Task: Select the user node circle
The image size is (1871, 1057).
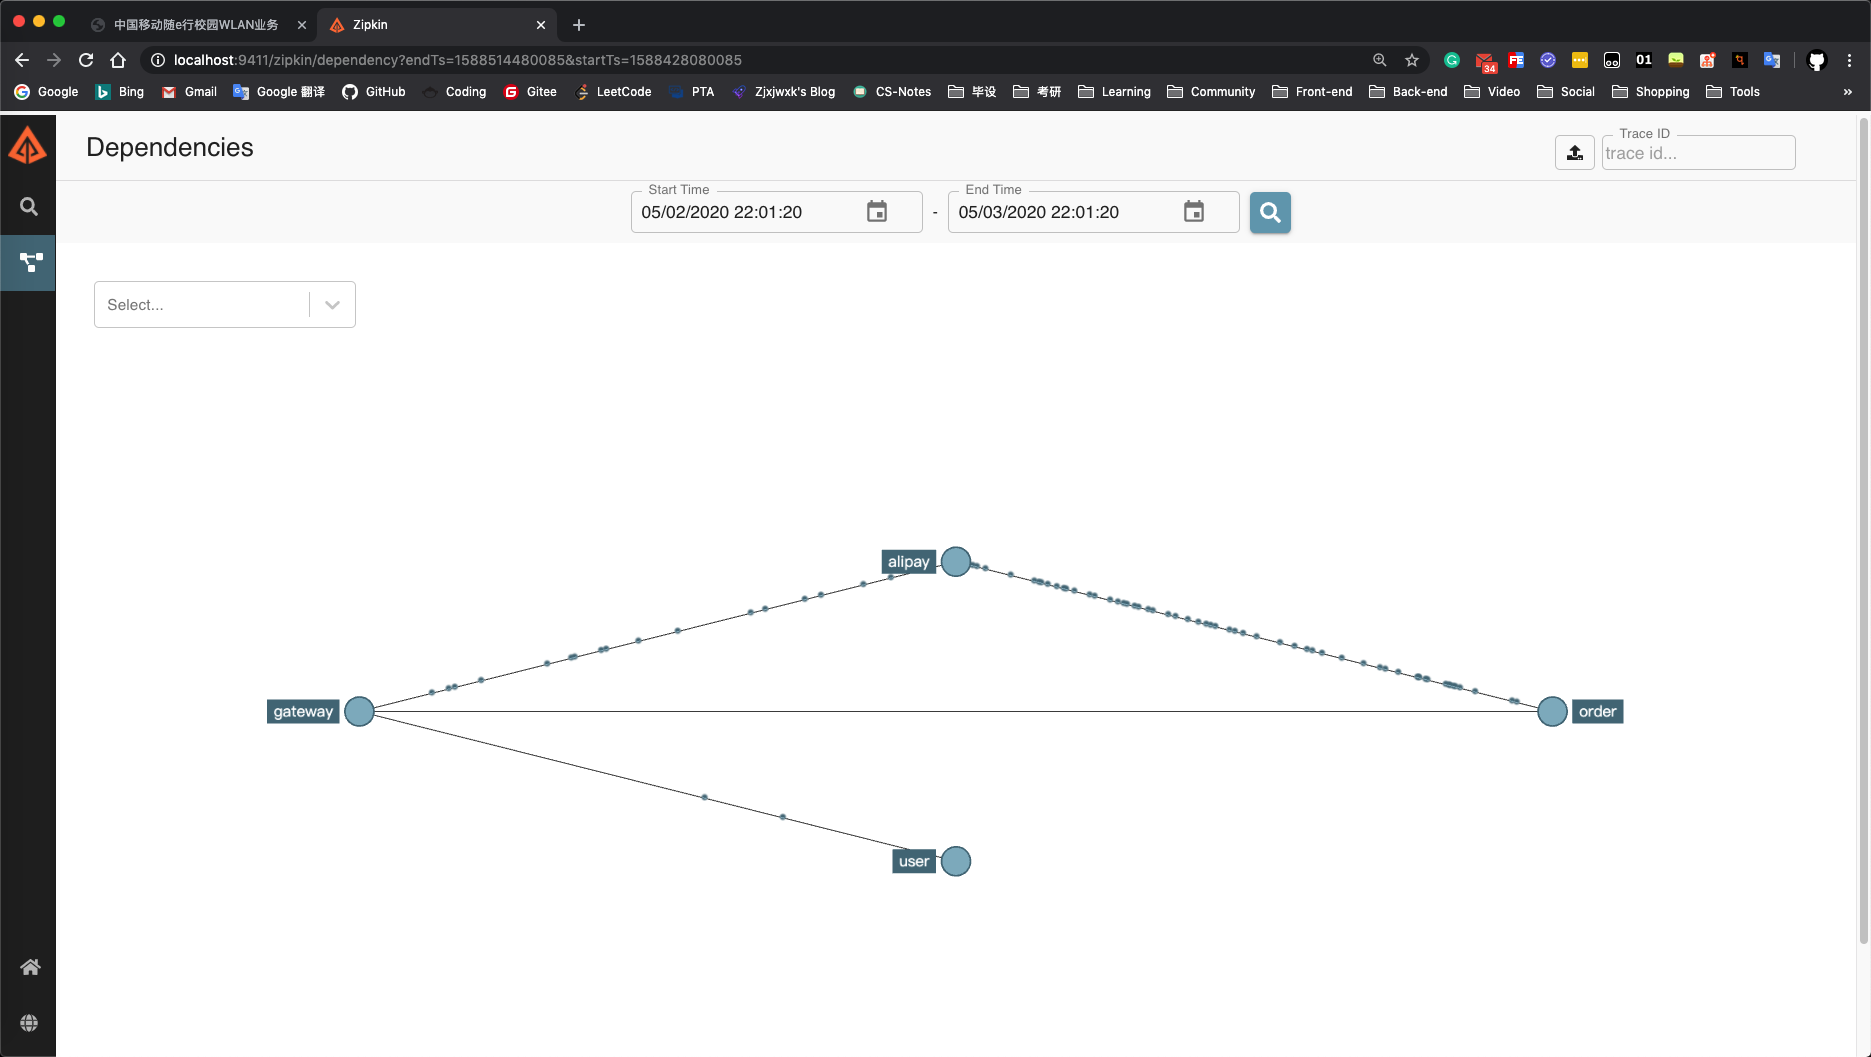Action: pyautogui.click(x=956, y=861)
